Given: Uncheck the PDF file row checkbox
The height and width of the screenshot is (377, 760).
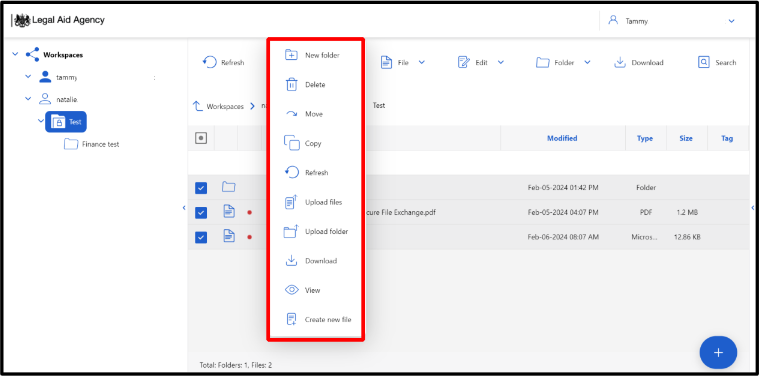Looking at the screenshot, I should coord(201,212).
